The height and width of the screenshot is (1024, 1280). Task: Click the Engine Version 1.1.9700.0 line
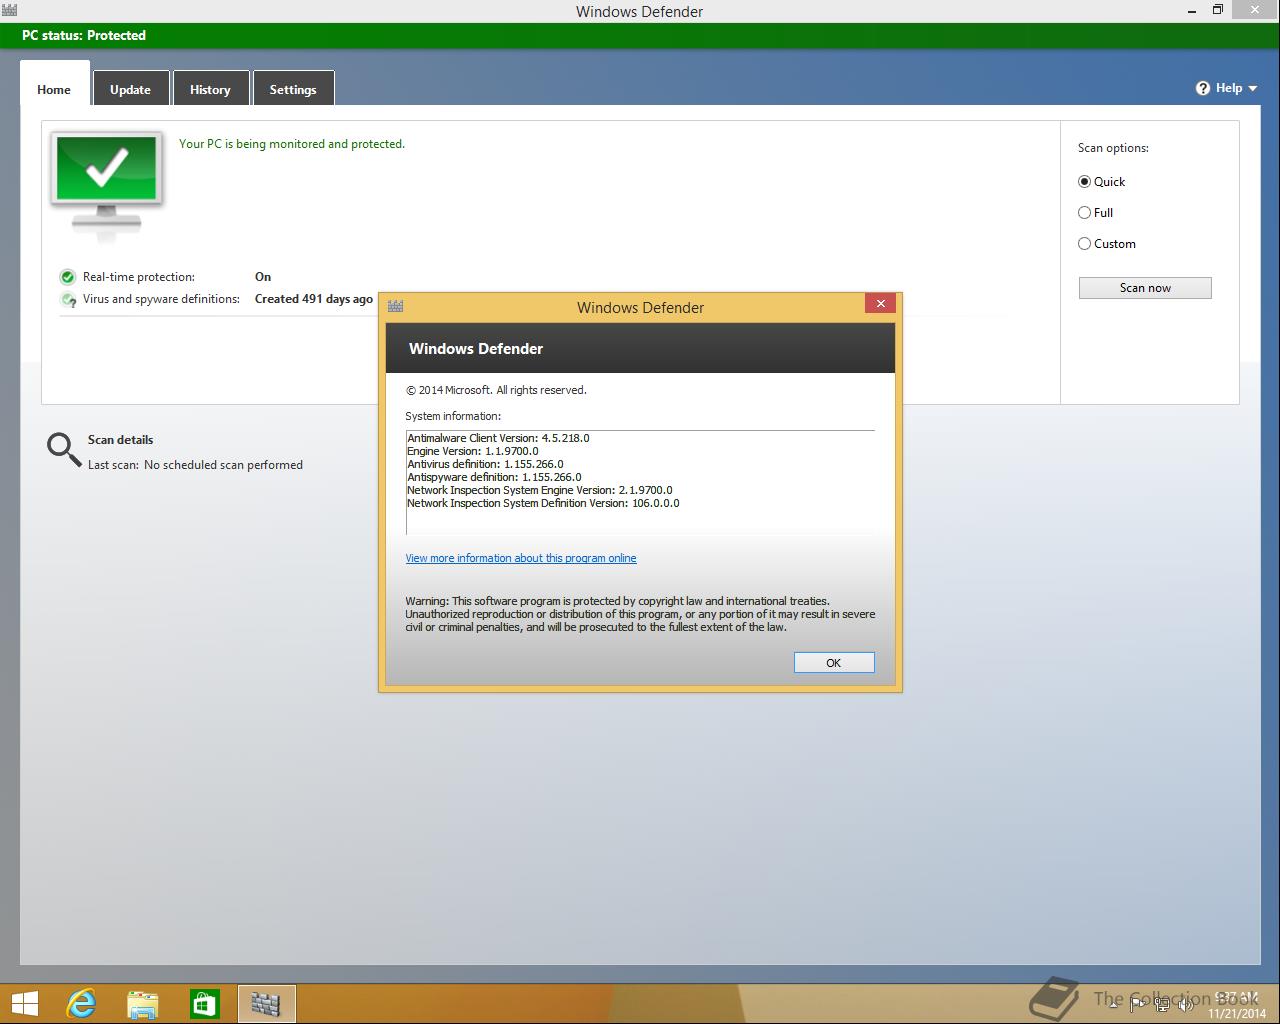click(473, 451)
